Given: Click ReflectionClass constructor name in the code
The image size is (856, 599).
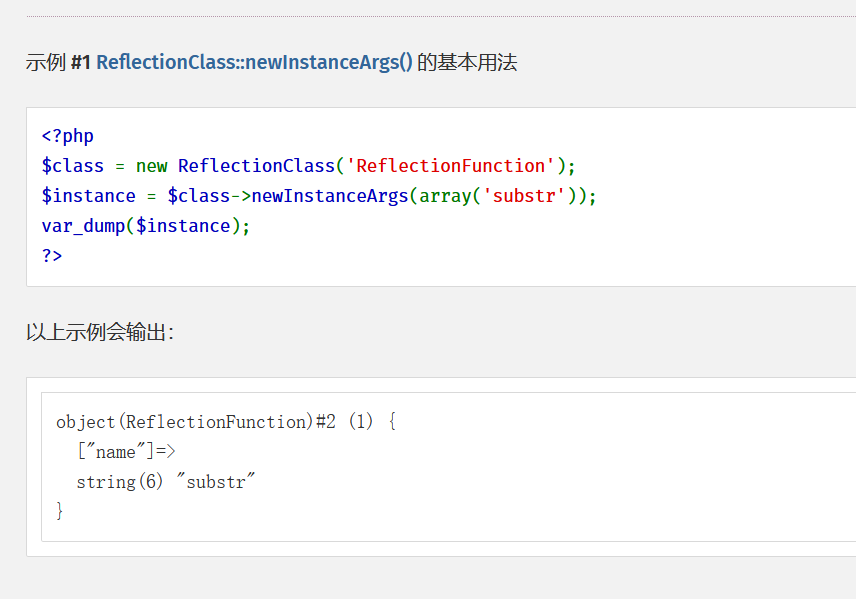Looking at the screenshot, I should click(256, 166).
